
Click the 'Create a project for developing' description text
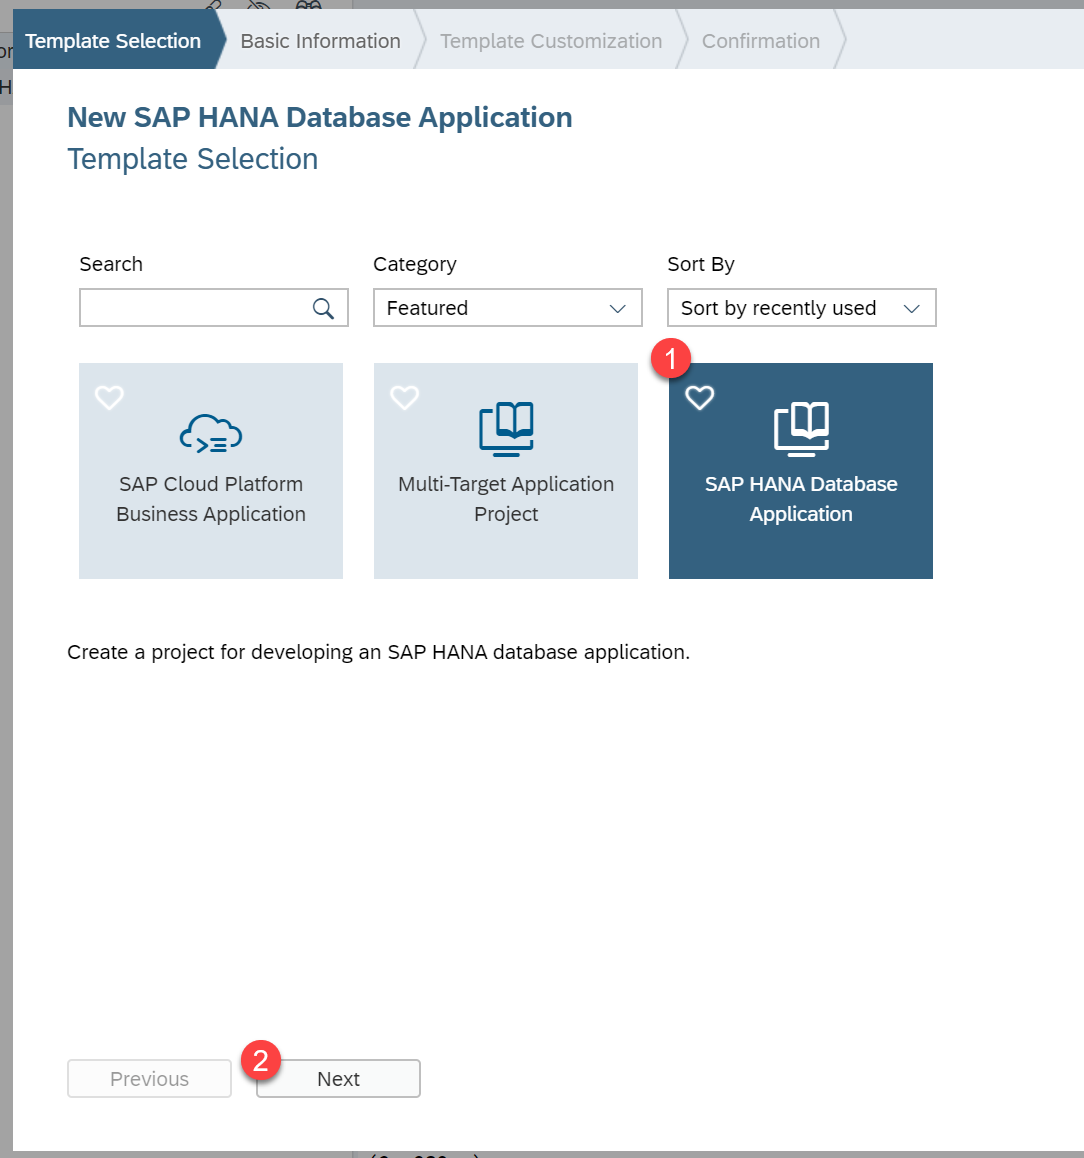378,652
